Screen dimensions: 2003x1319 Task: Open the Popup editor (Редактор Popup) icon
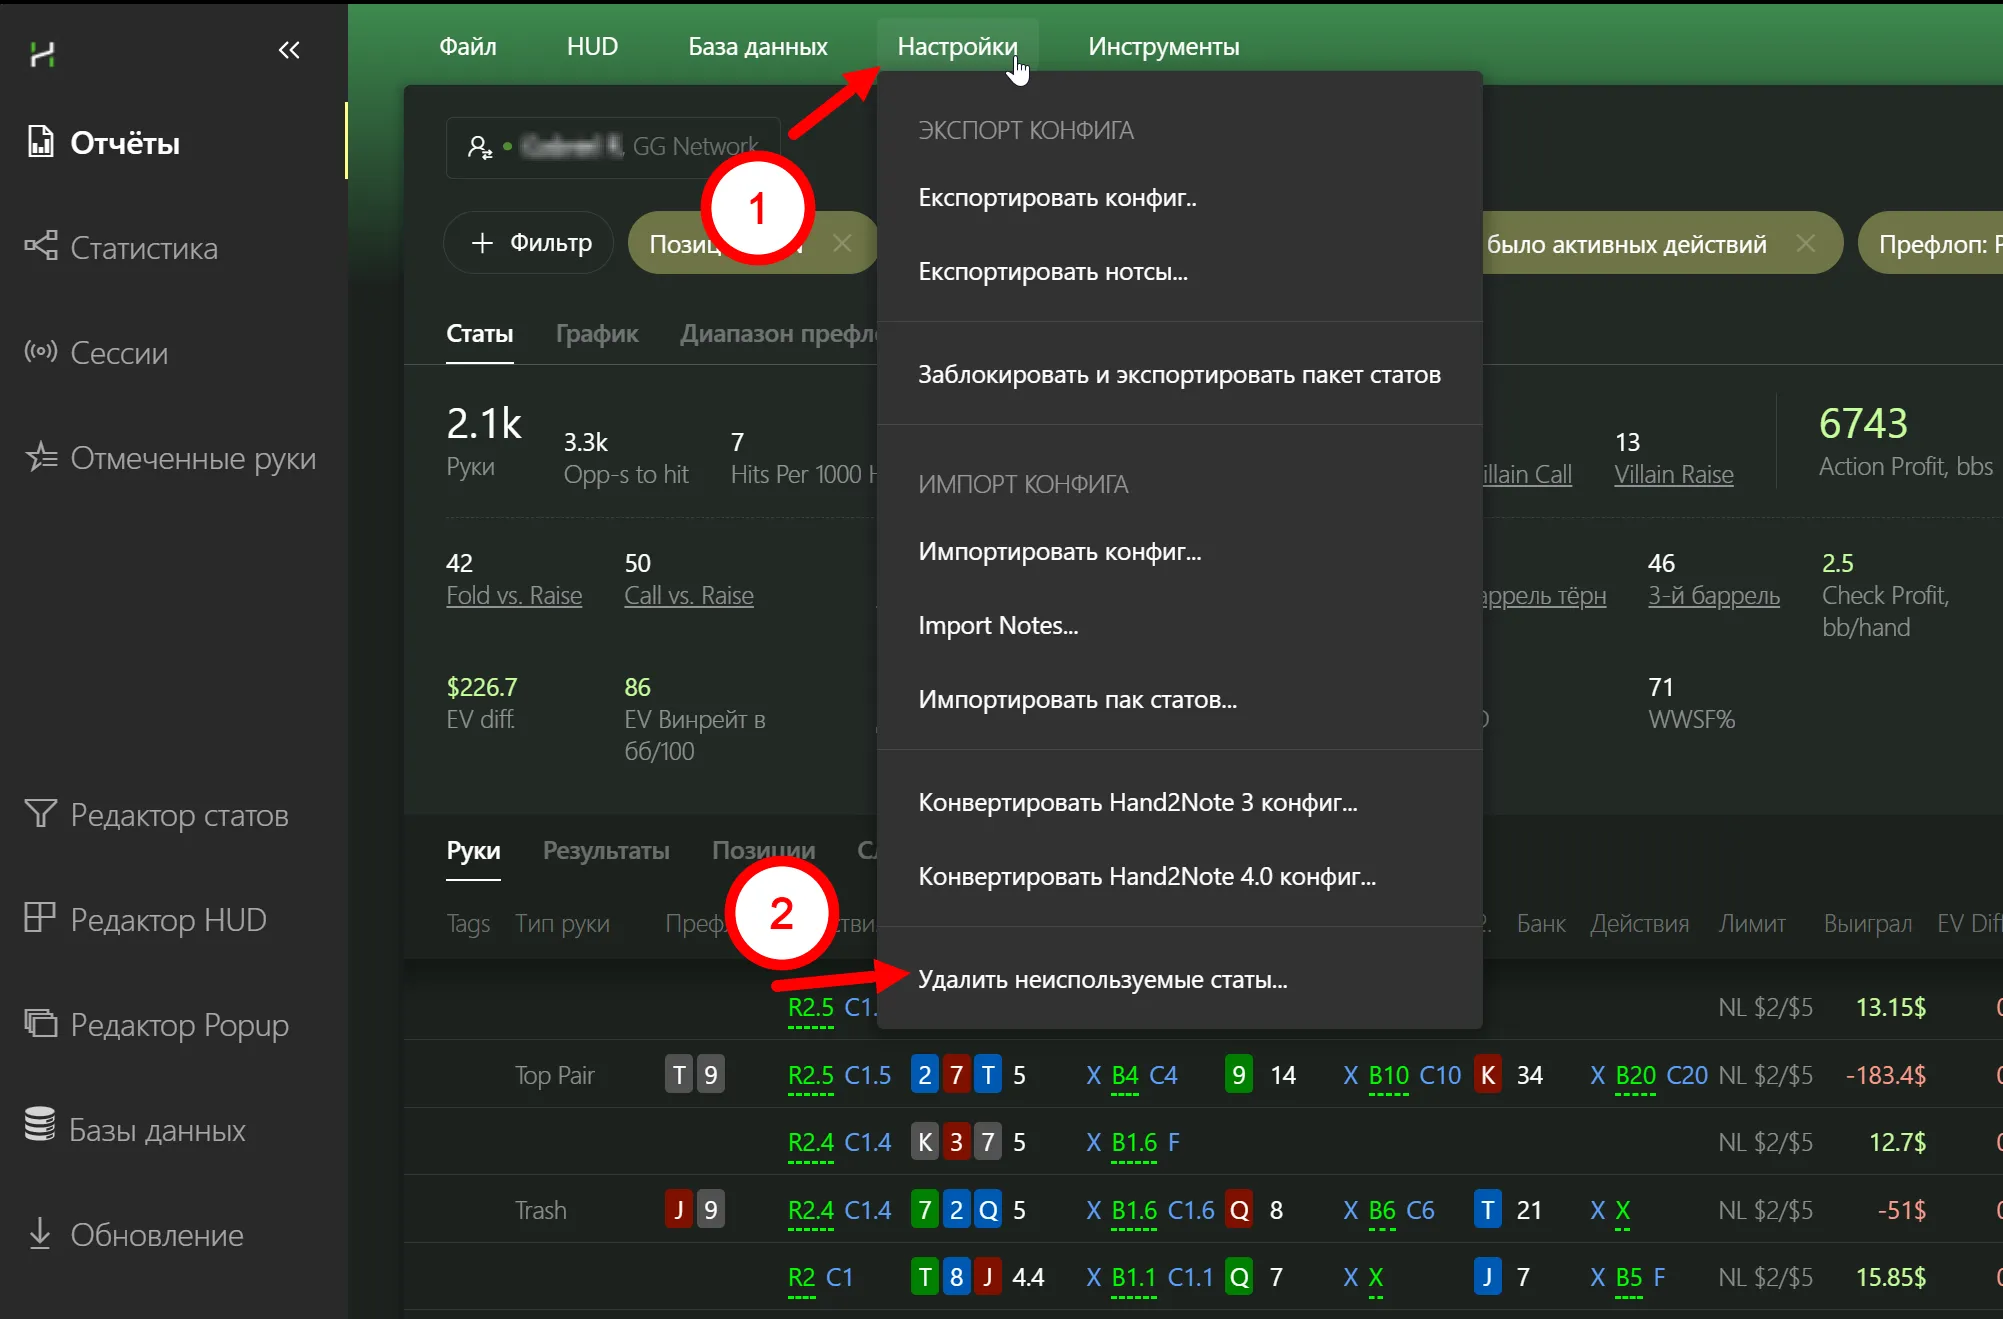[40, 1023]
